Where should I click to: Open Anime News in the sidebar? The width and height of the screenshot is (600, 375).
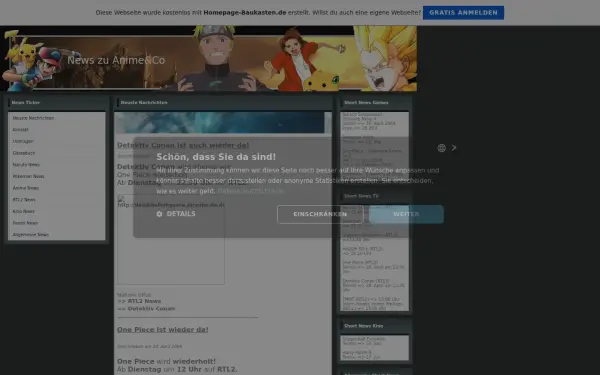26,188
